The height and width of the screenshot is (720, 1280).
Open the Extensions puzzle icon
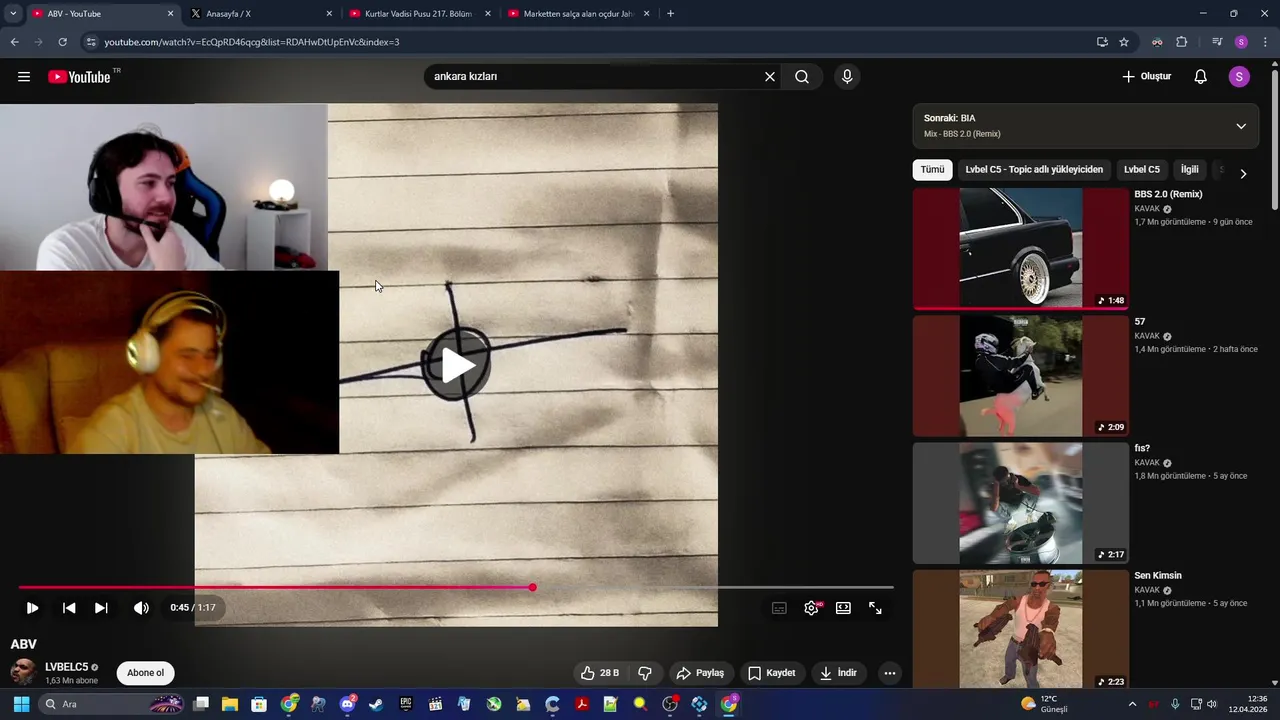(x=1182, y=42)
